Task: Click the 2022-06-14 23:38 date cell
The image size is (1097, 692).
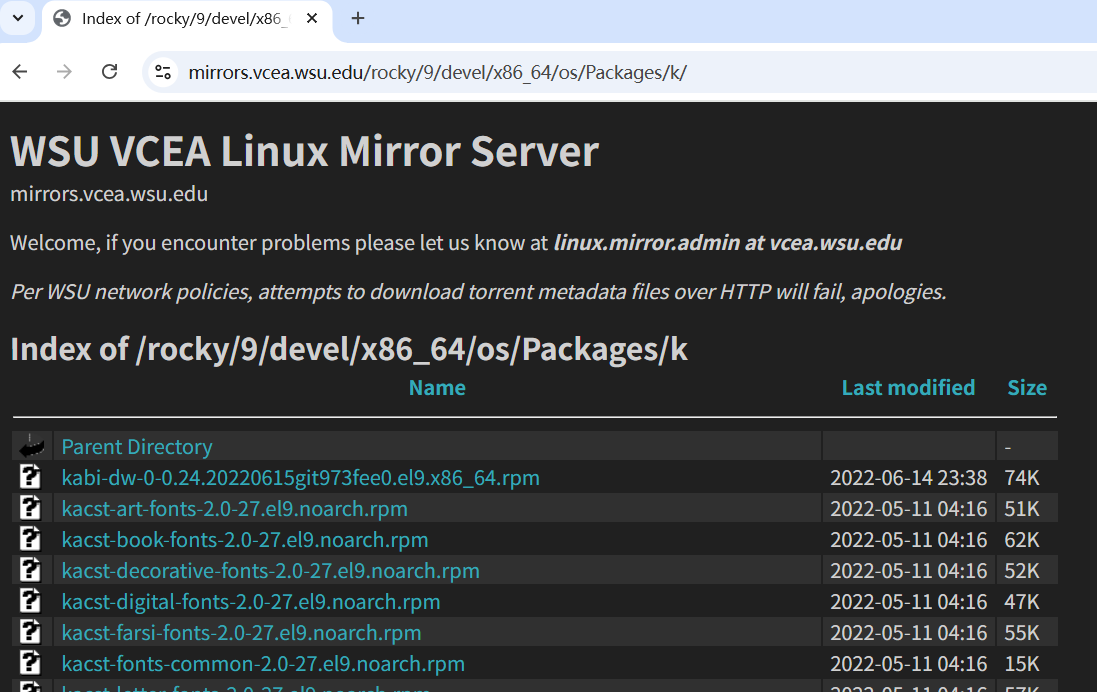Action: (908, 477)
